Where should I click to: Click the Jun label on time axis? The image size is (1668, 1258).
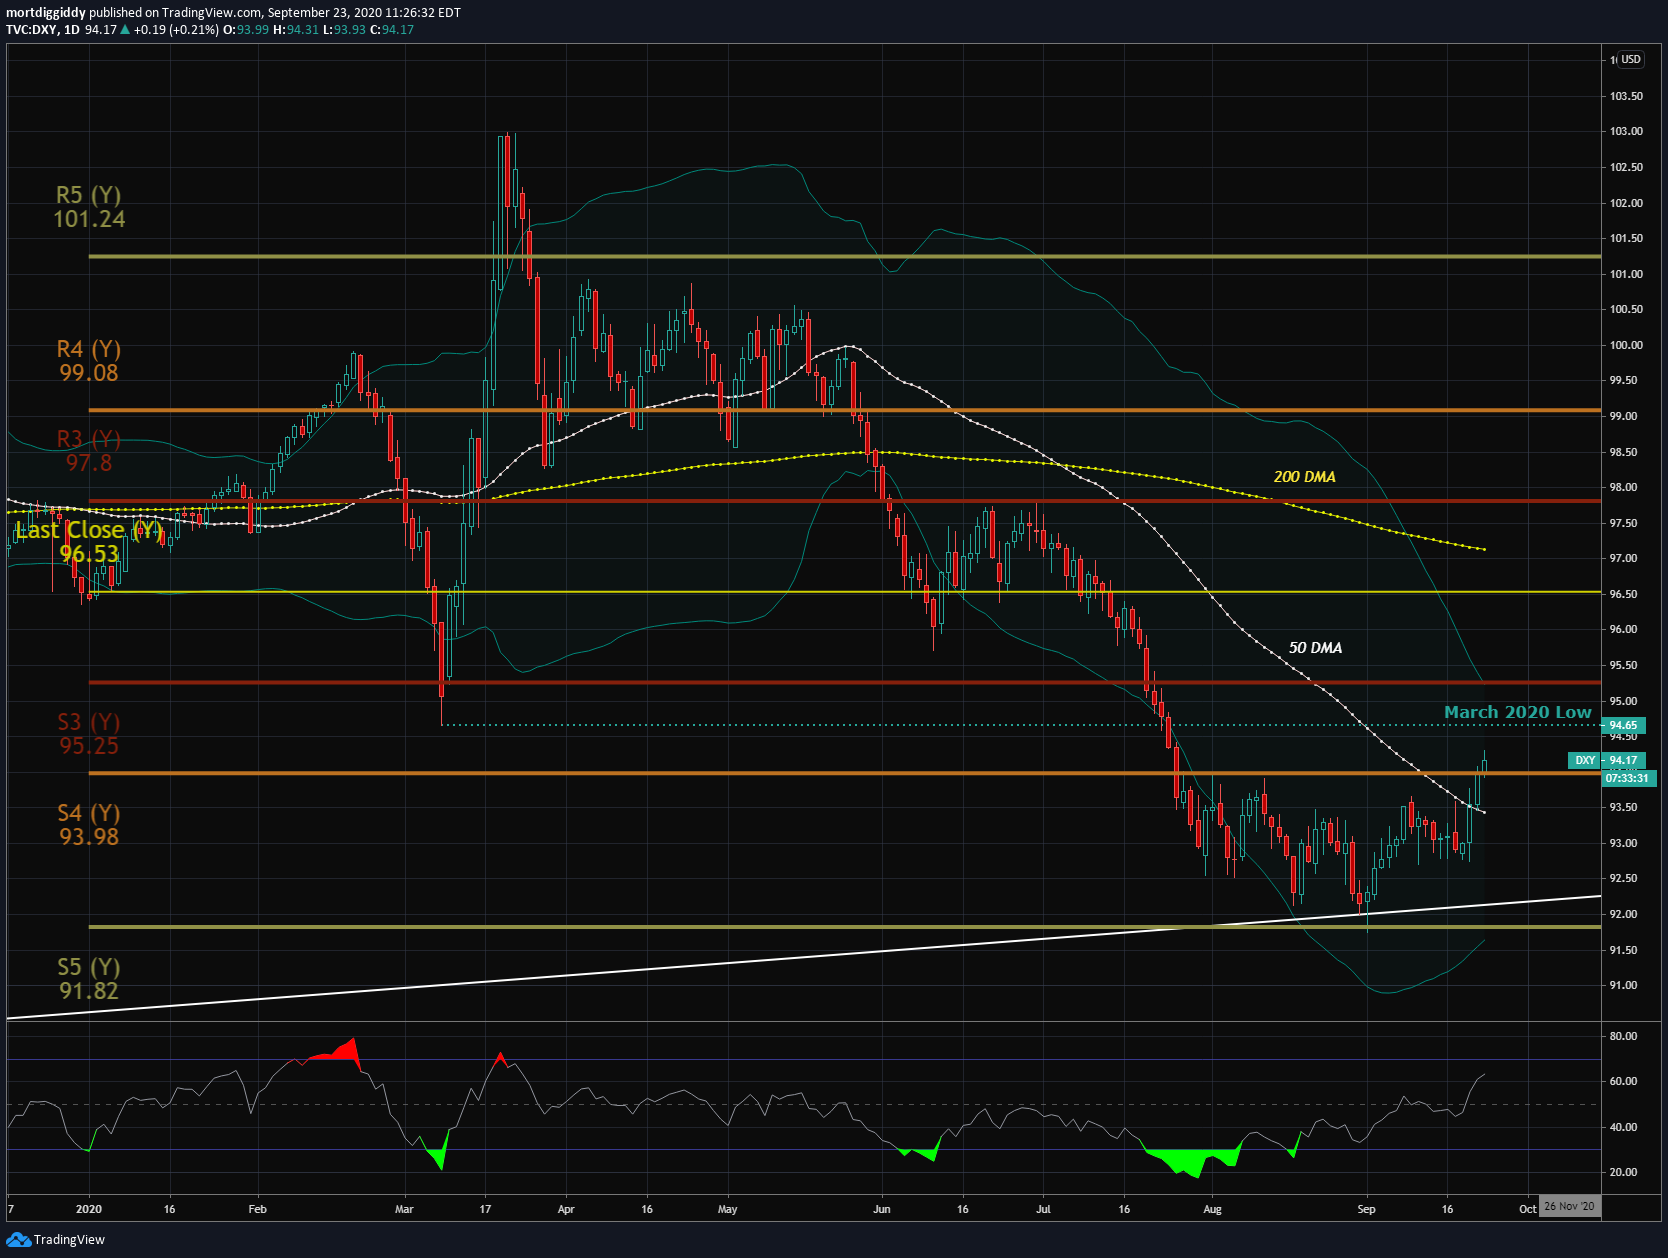(882, 1209)
